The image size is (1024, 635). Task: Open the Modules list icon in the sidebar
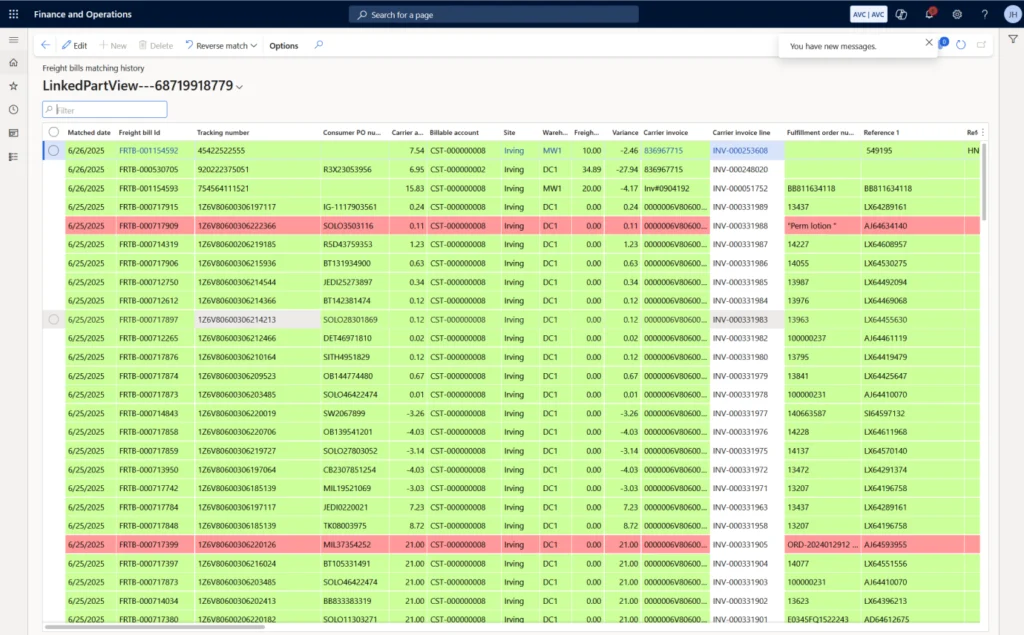[13, 158]
